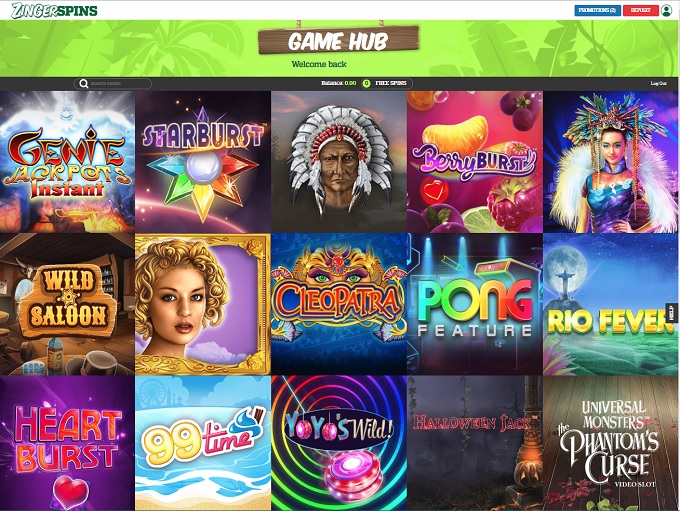
Task: Open the Help side tab
Action: pyautogui.click(x=672, y=312)
